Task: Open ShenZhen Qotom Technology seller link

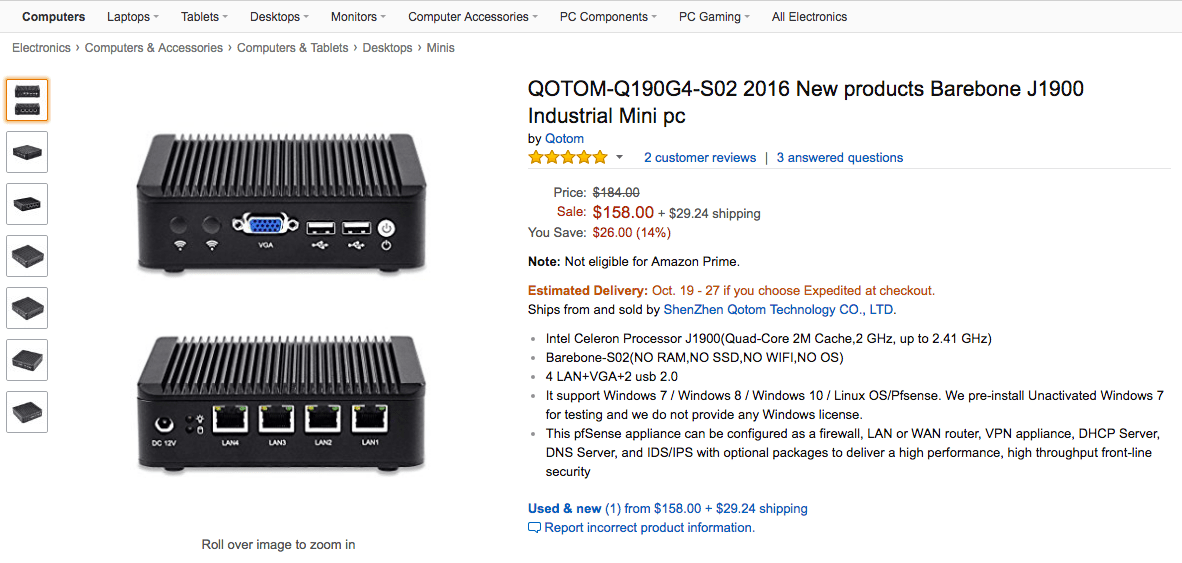Action: tap(779, 310)
